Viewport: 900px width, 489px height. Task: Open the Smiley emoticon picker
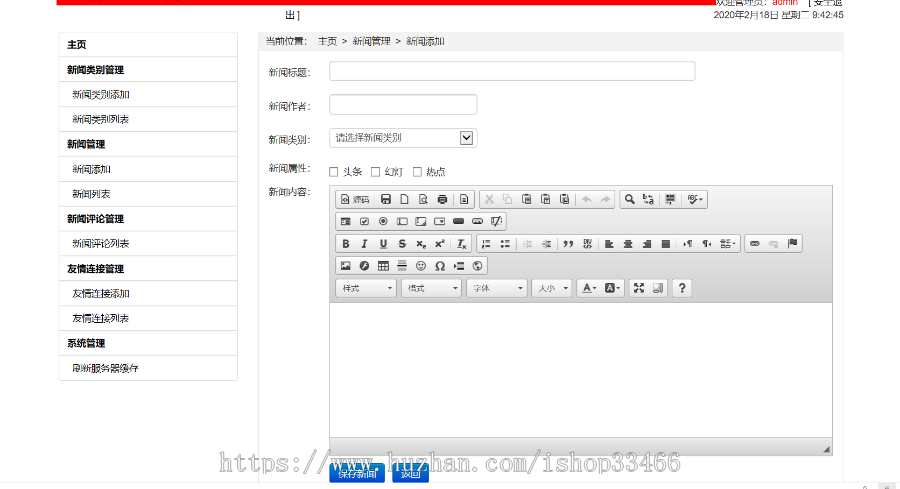pos(421,266)
